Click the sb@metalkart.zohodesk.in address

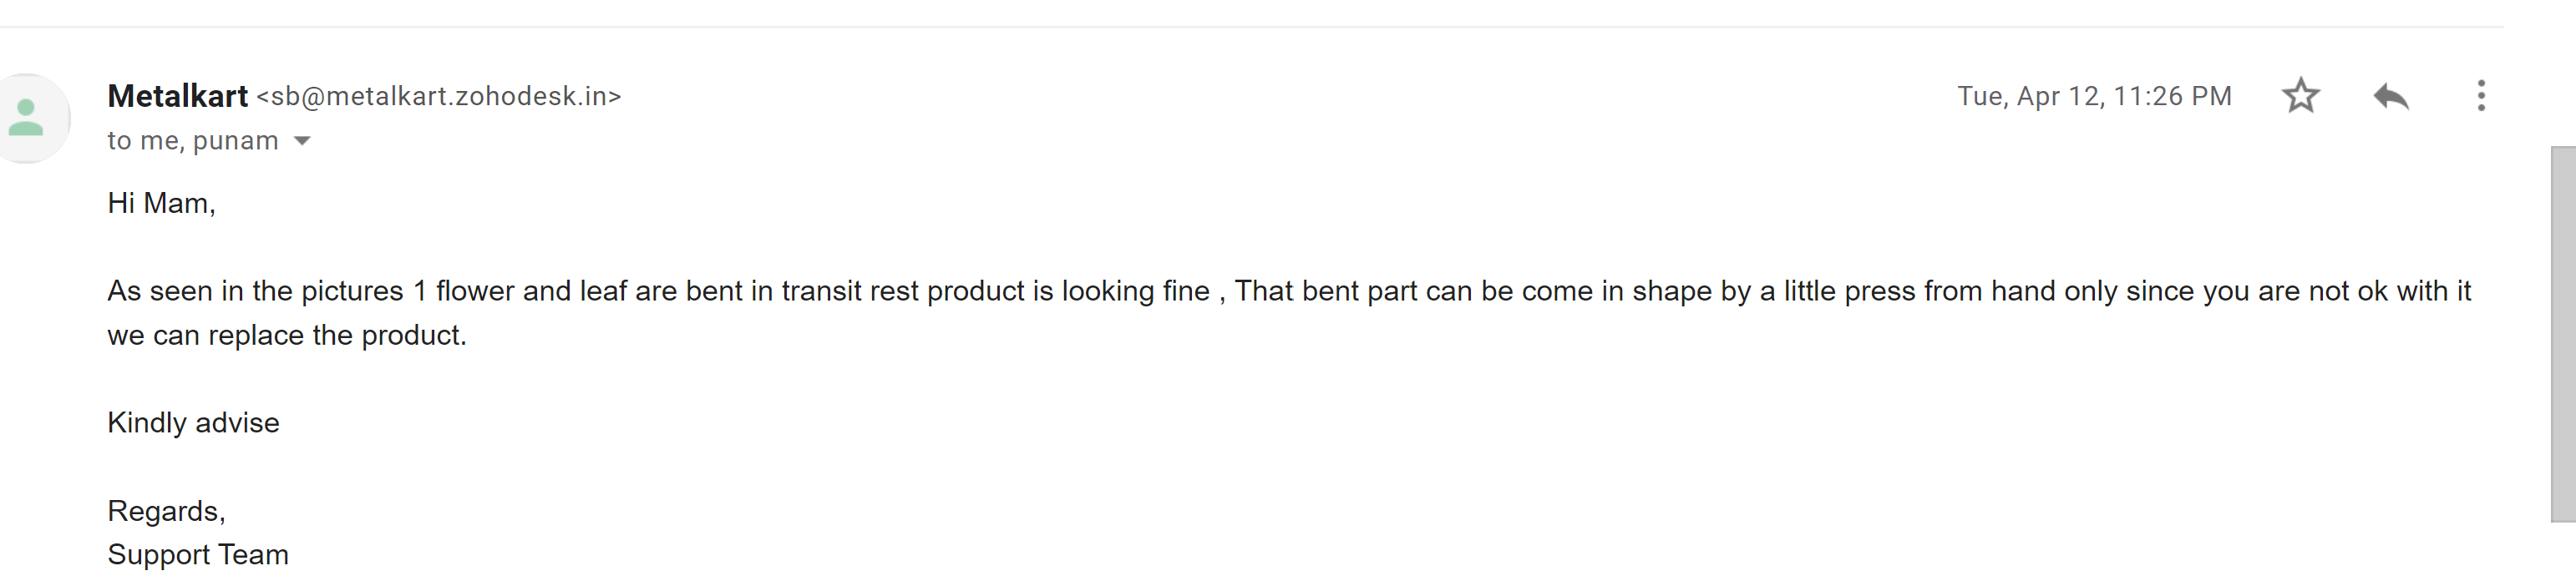click(439, 96)
